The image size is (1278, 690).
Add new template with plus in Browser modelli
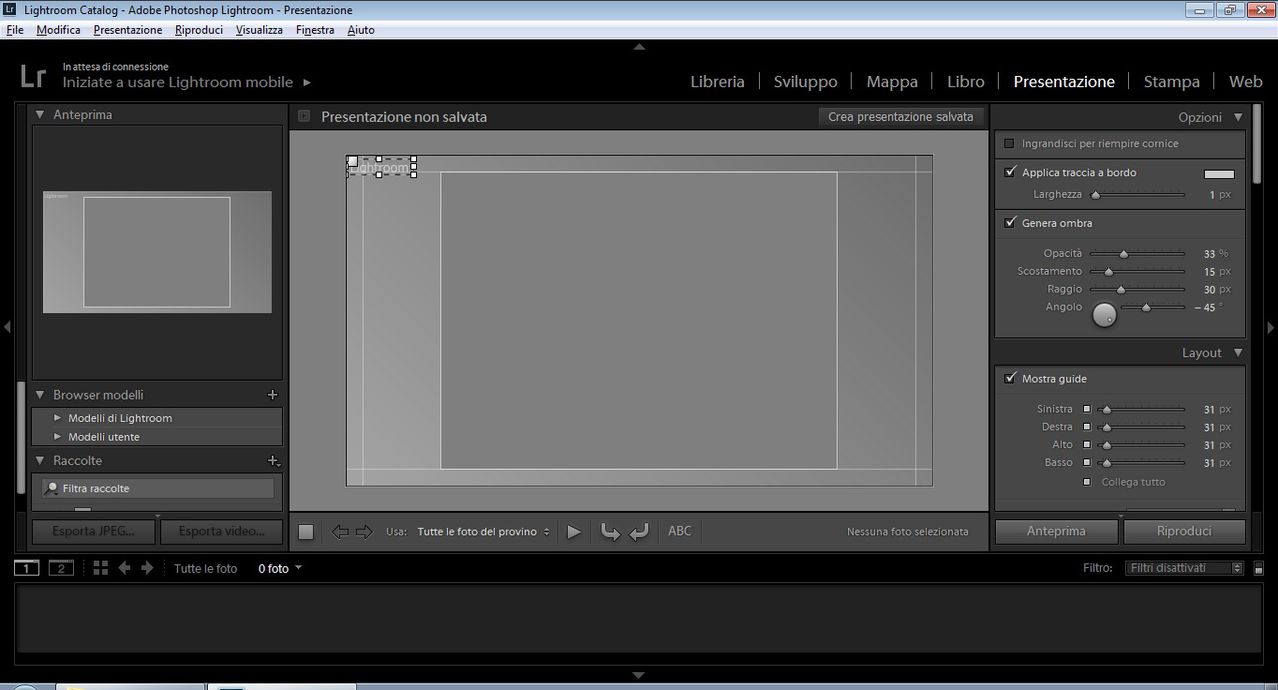[272, 395]
